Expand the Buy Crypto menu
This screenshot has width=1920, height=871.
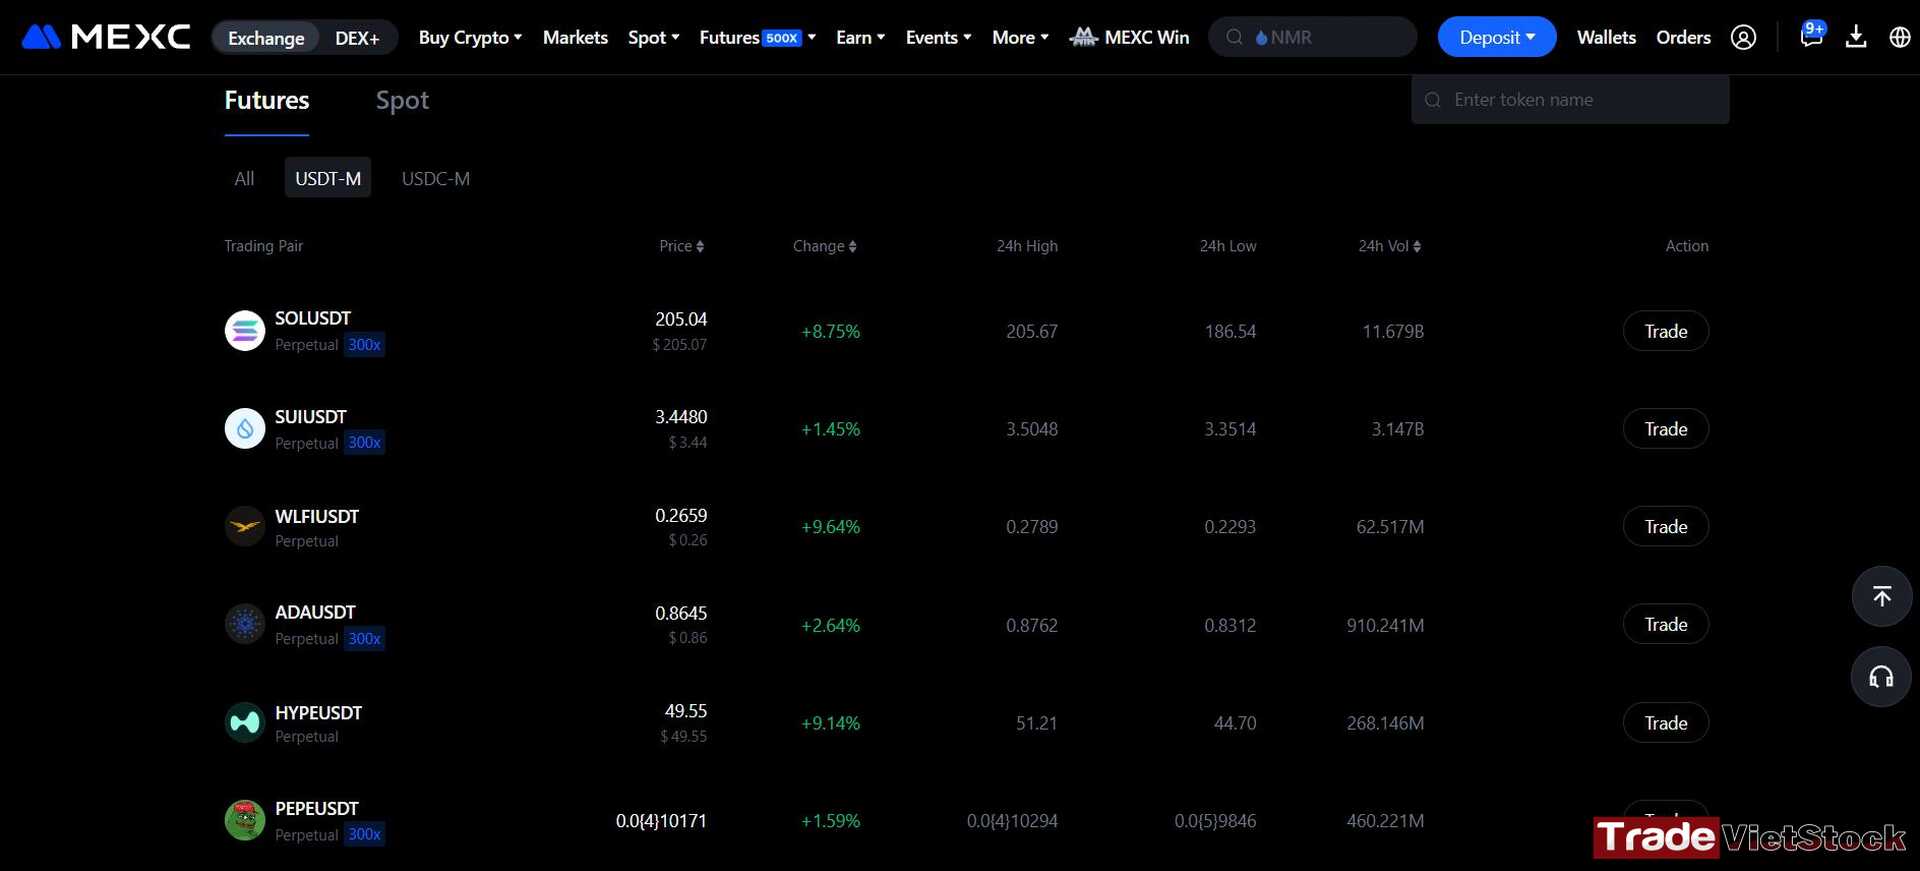coord(470,37)
